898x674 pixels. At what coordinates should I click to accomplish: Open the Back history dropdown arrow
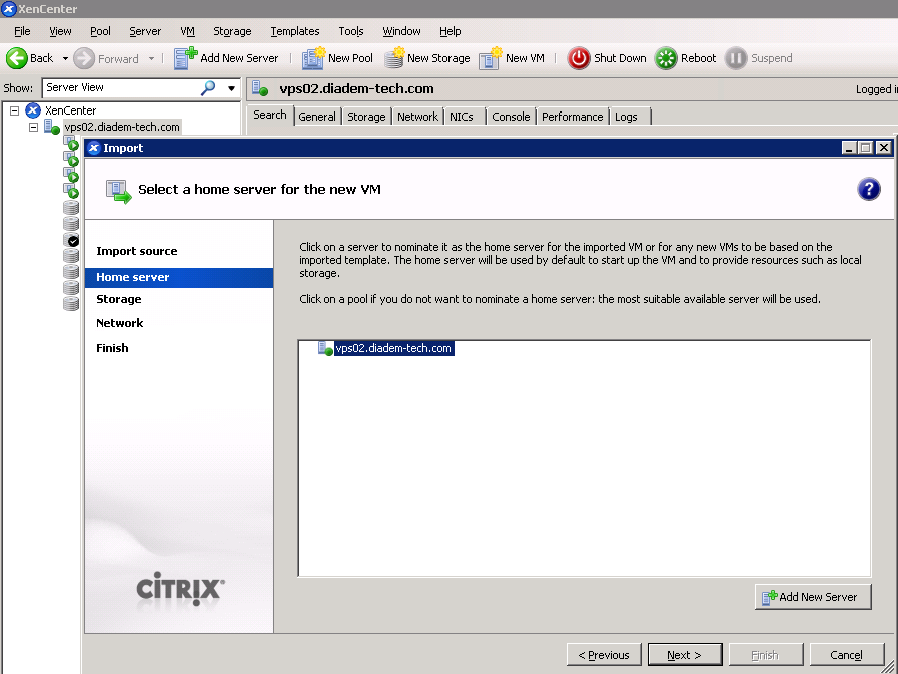coord(65,58)
